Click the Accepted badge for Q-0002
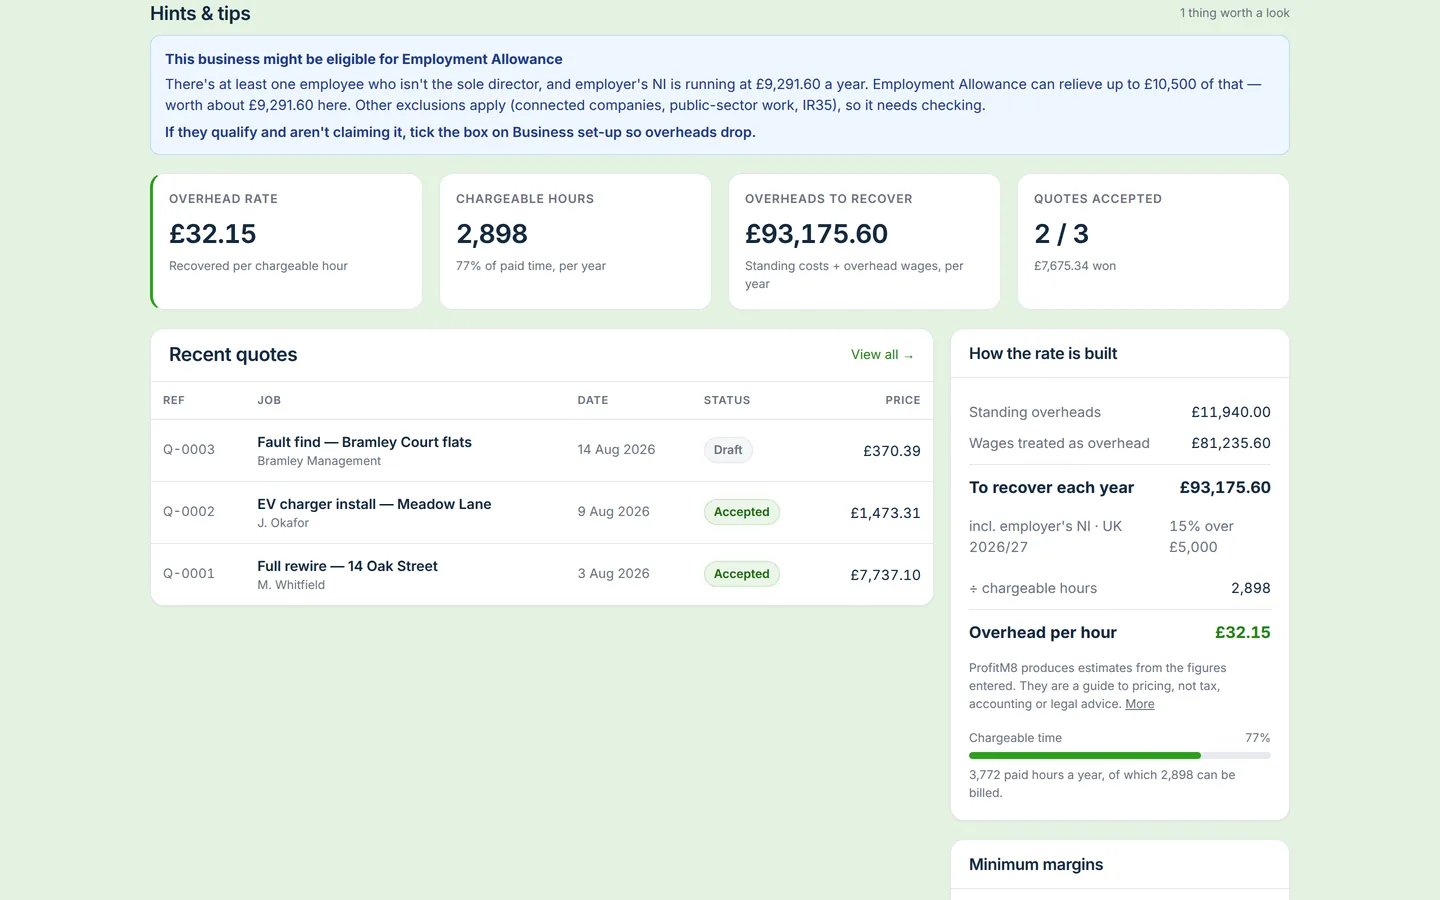This screenshot has height=900, width=1440. pyautogui.click(x=741, y=512)
